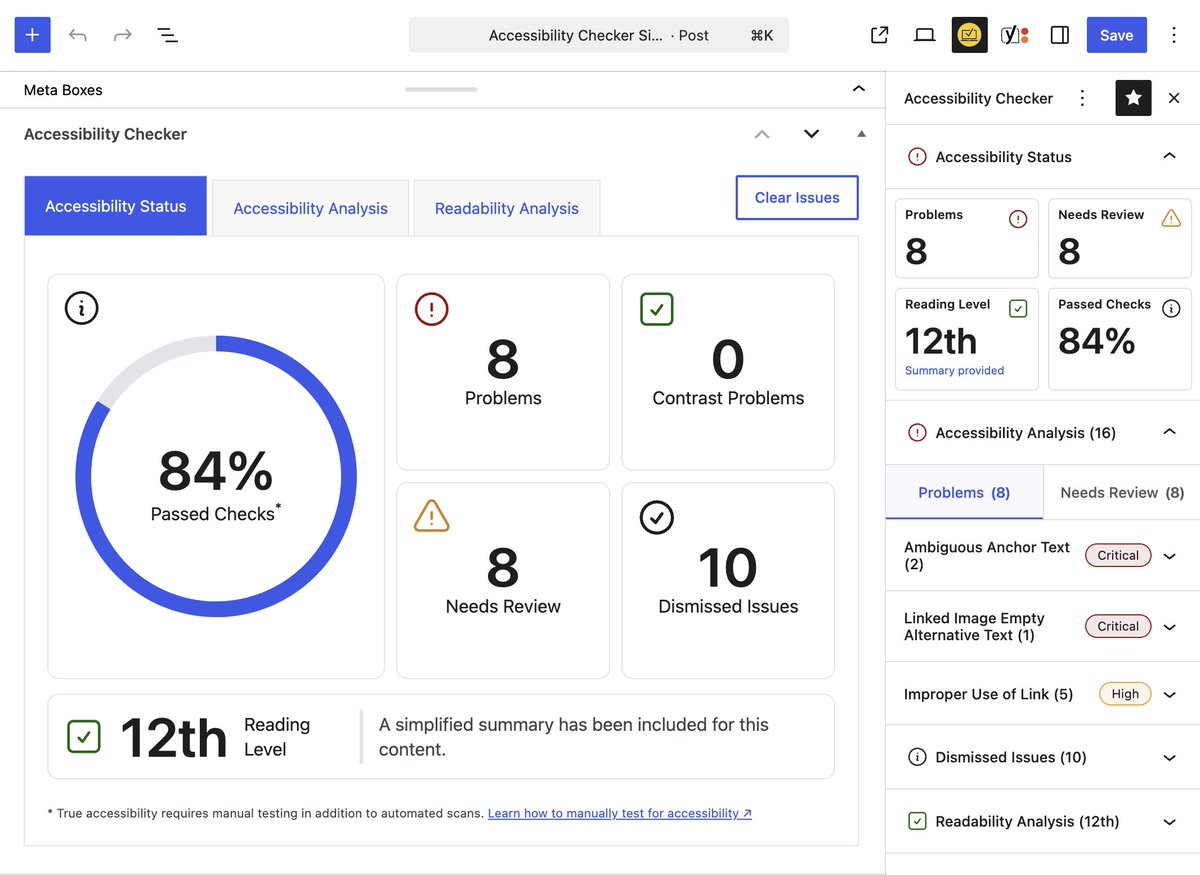Collapse the Meta Boxes section
1200x875 pixels.
858,89
